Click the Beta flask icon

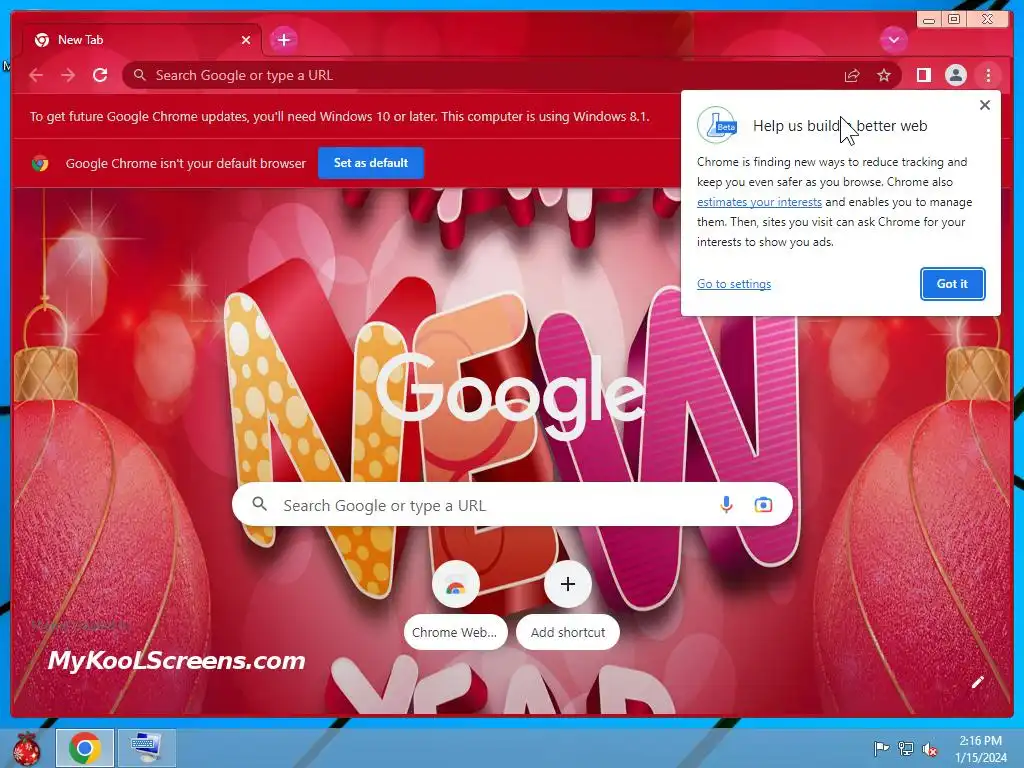(x=717, y=125)
